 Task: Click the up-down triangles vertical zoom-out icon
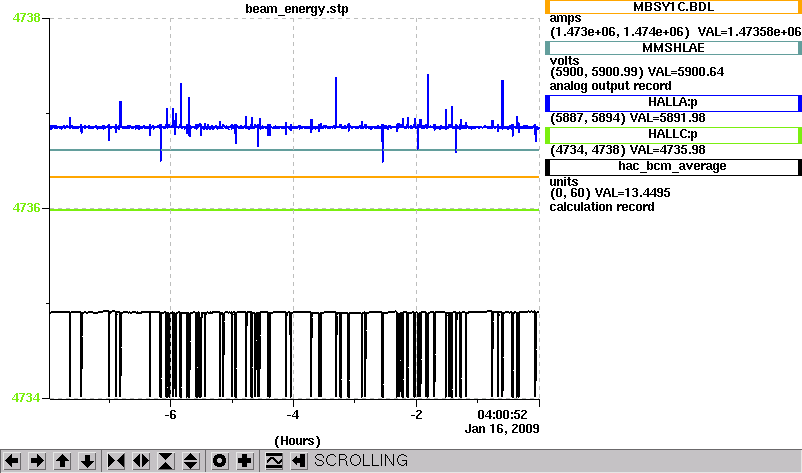tap(191, 461)
